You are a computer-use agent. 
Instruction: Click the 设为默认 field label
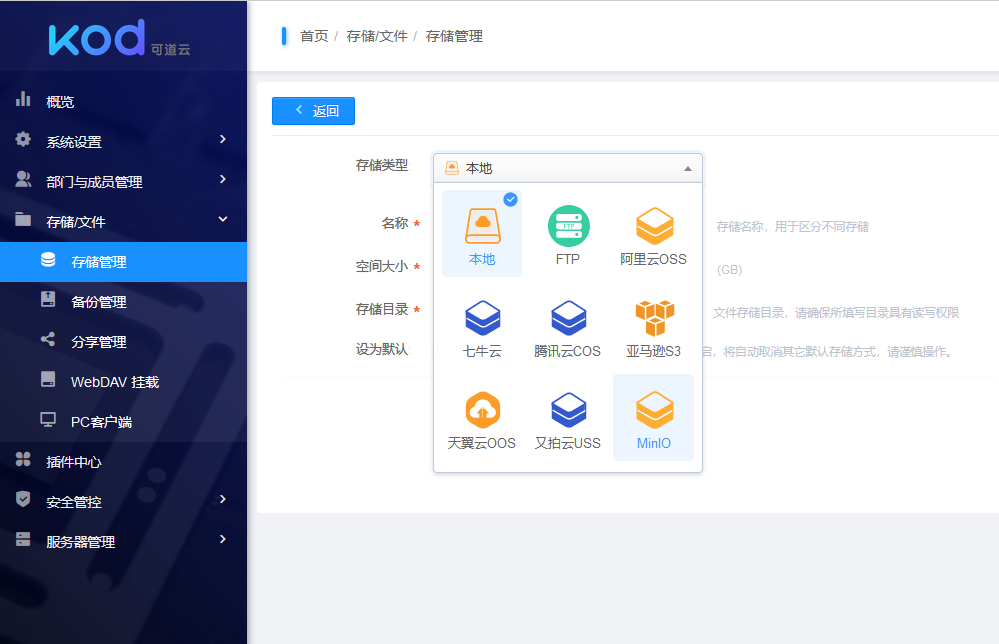pos(383,350)
